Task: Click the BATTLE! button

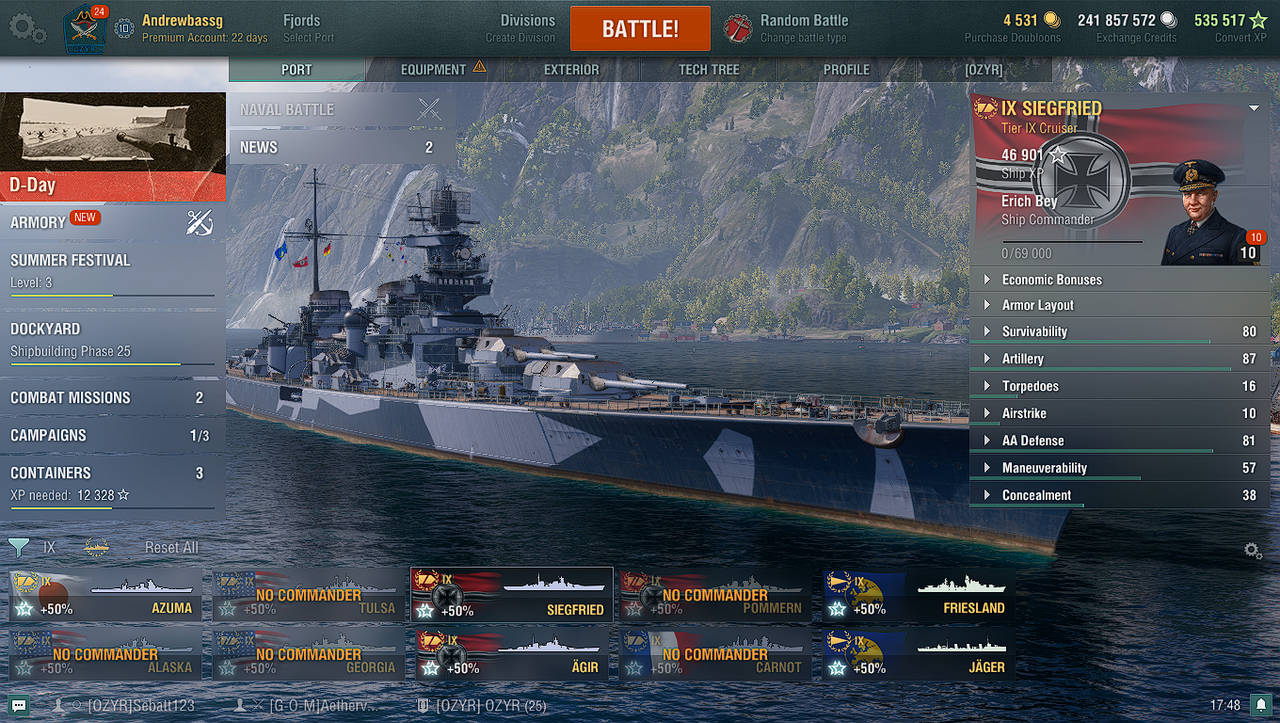Action: click(640, 28)
